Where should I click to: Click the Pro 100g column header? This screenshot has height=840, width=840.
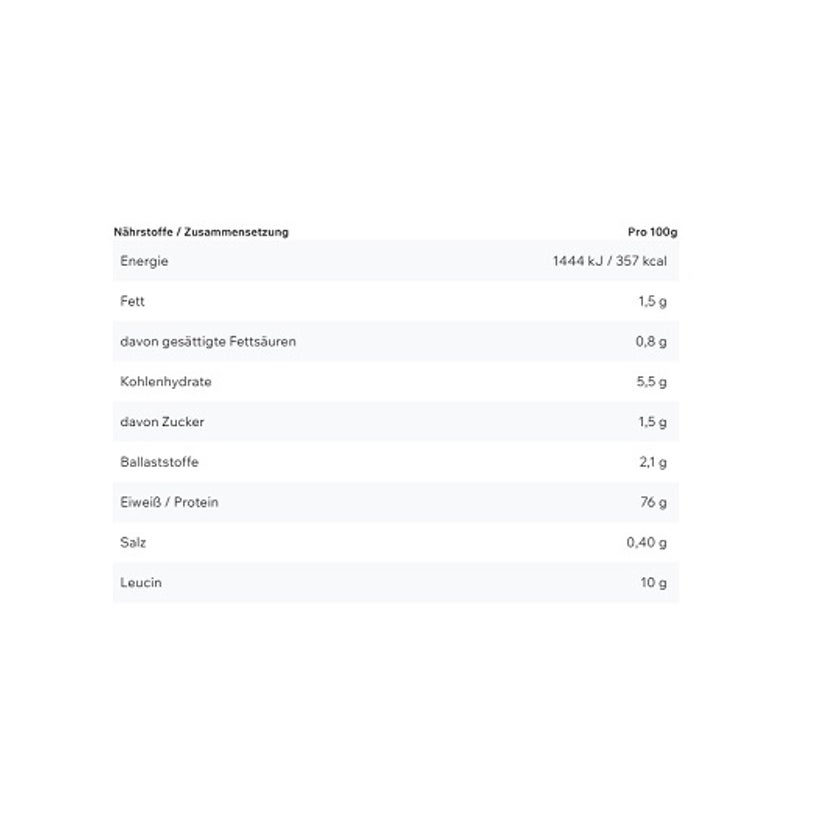click(652, 232)
